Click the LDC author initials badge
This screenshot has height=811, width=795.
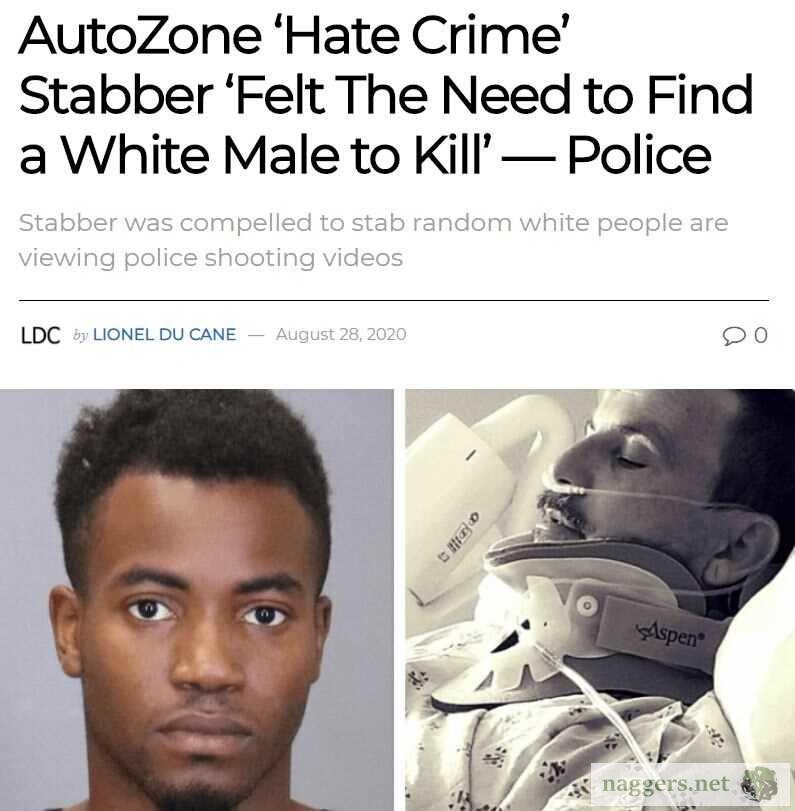(40, 335)
